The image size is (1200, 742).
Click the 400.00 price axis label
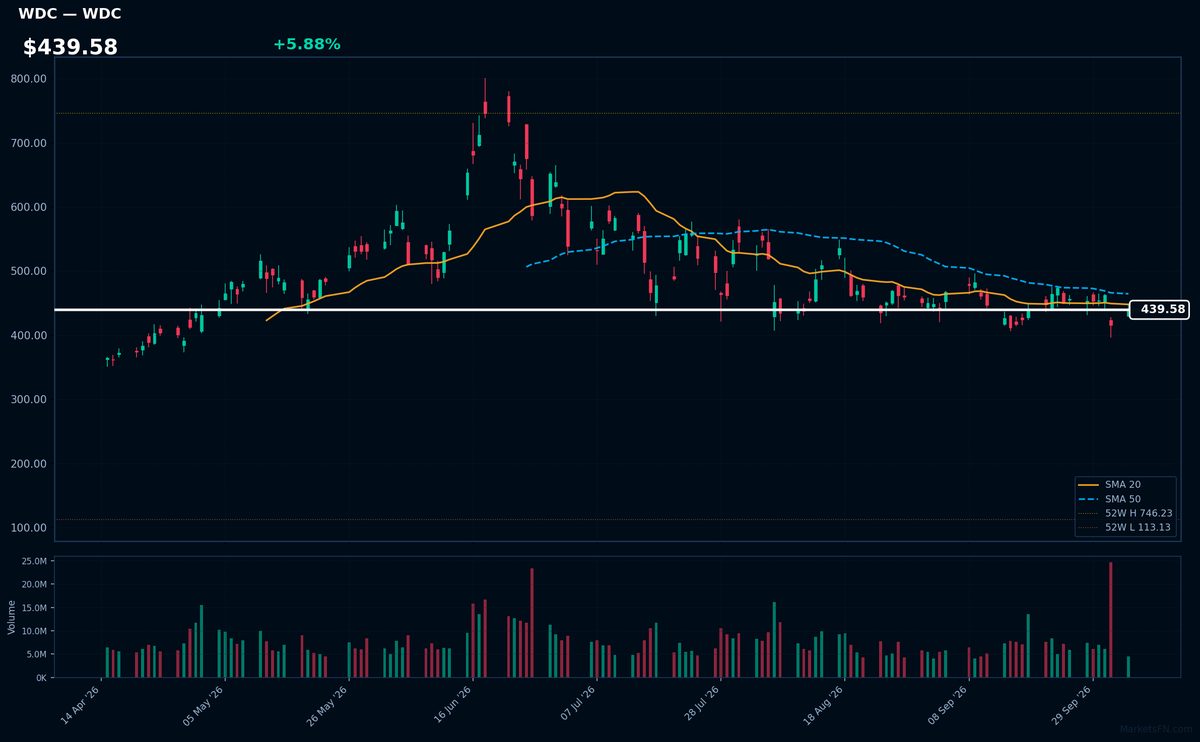[29, 335]
